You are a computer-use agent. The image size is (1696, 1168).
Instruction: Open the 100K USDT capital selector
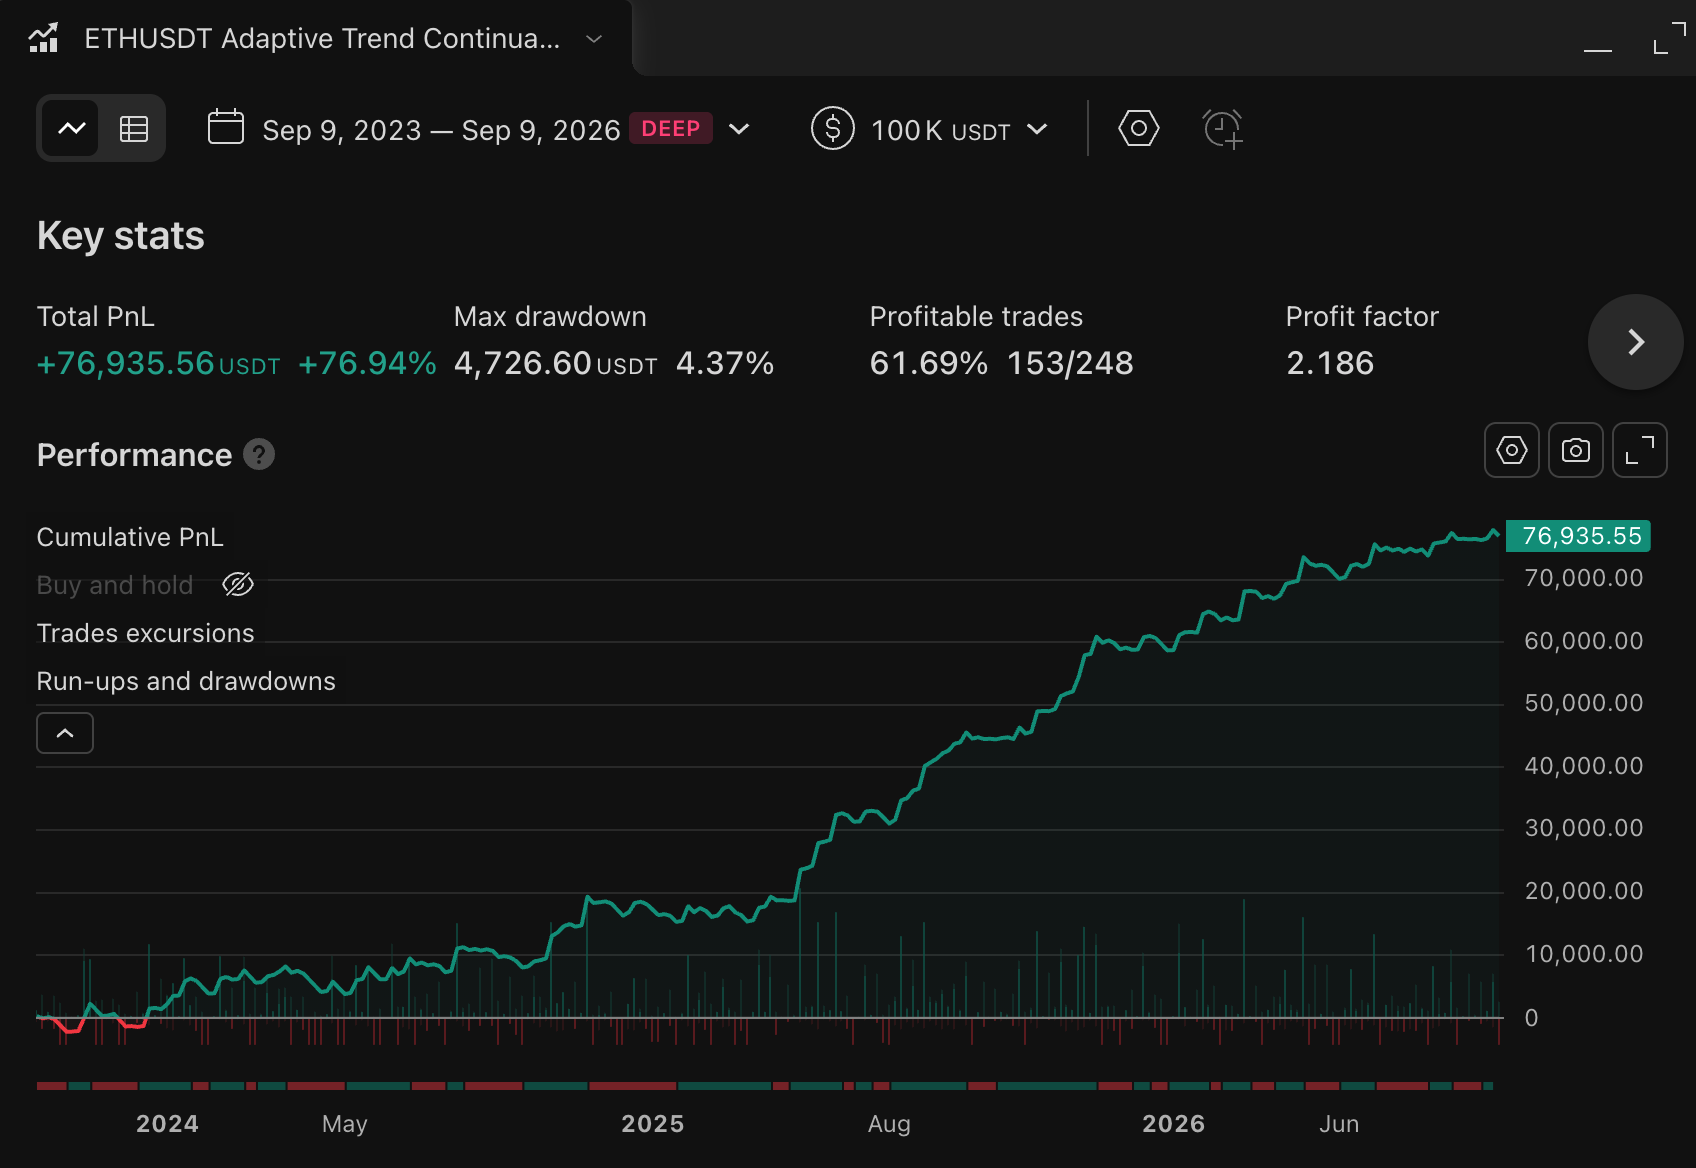pos(940,130)
